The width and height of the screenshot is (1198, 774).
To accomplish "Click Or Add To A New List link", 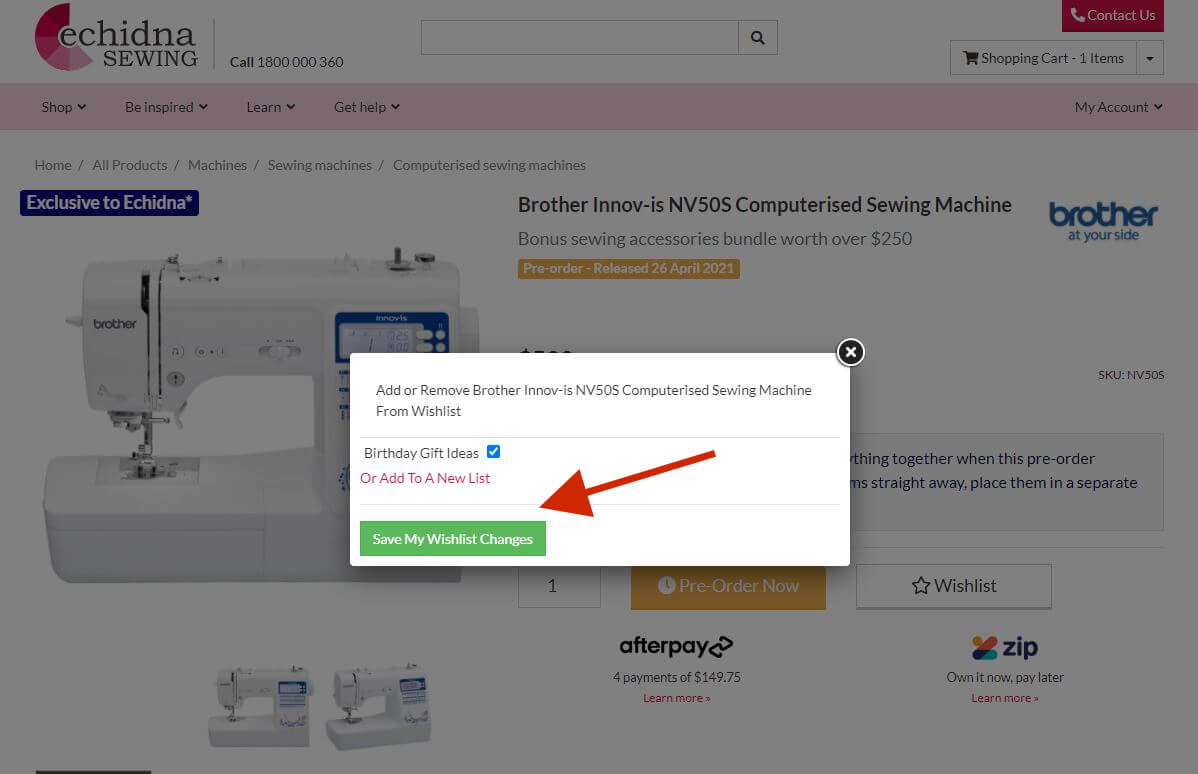I will (425, 478).
